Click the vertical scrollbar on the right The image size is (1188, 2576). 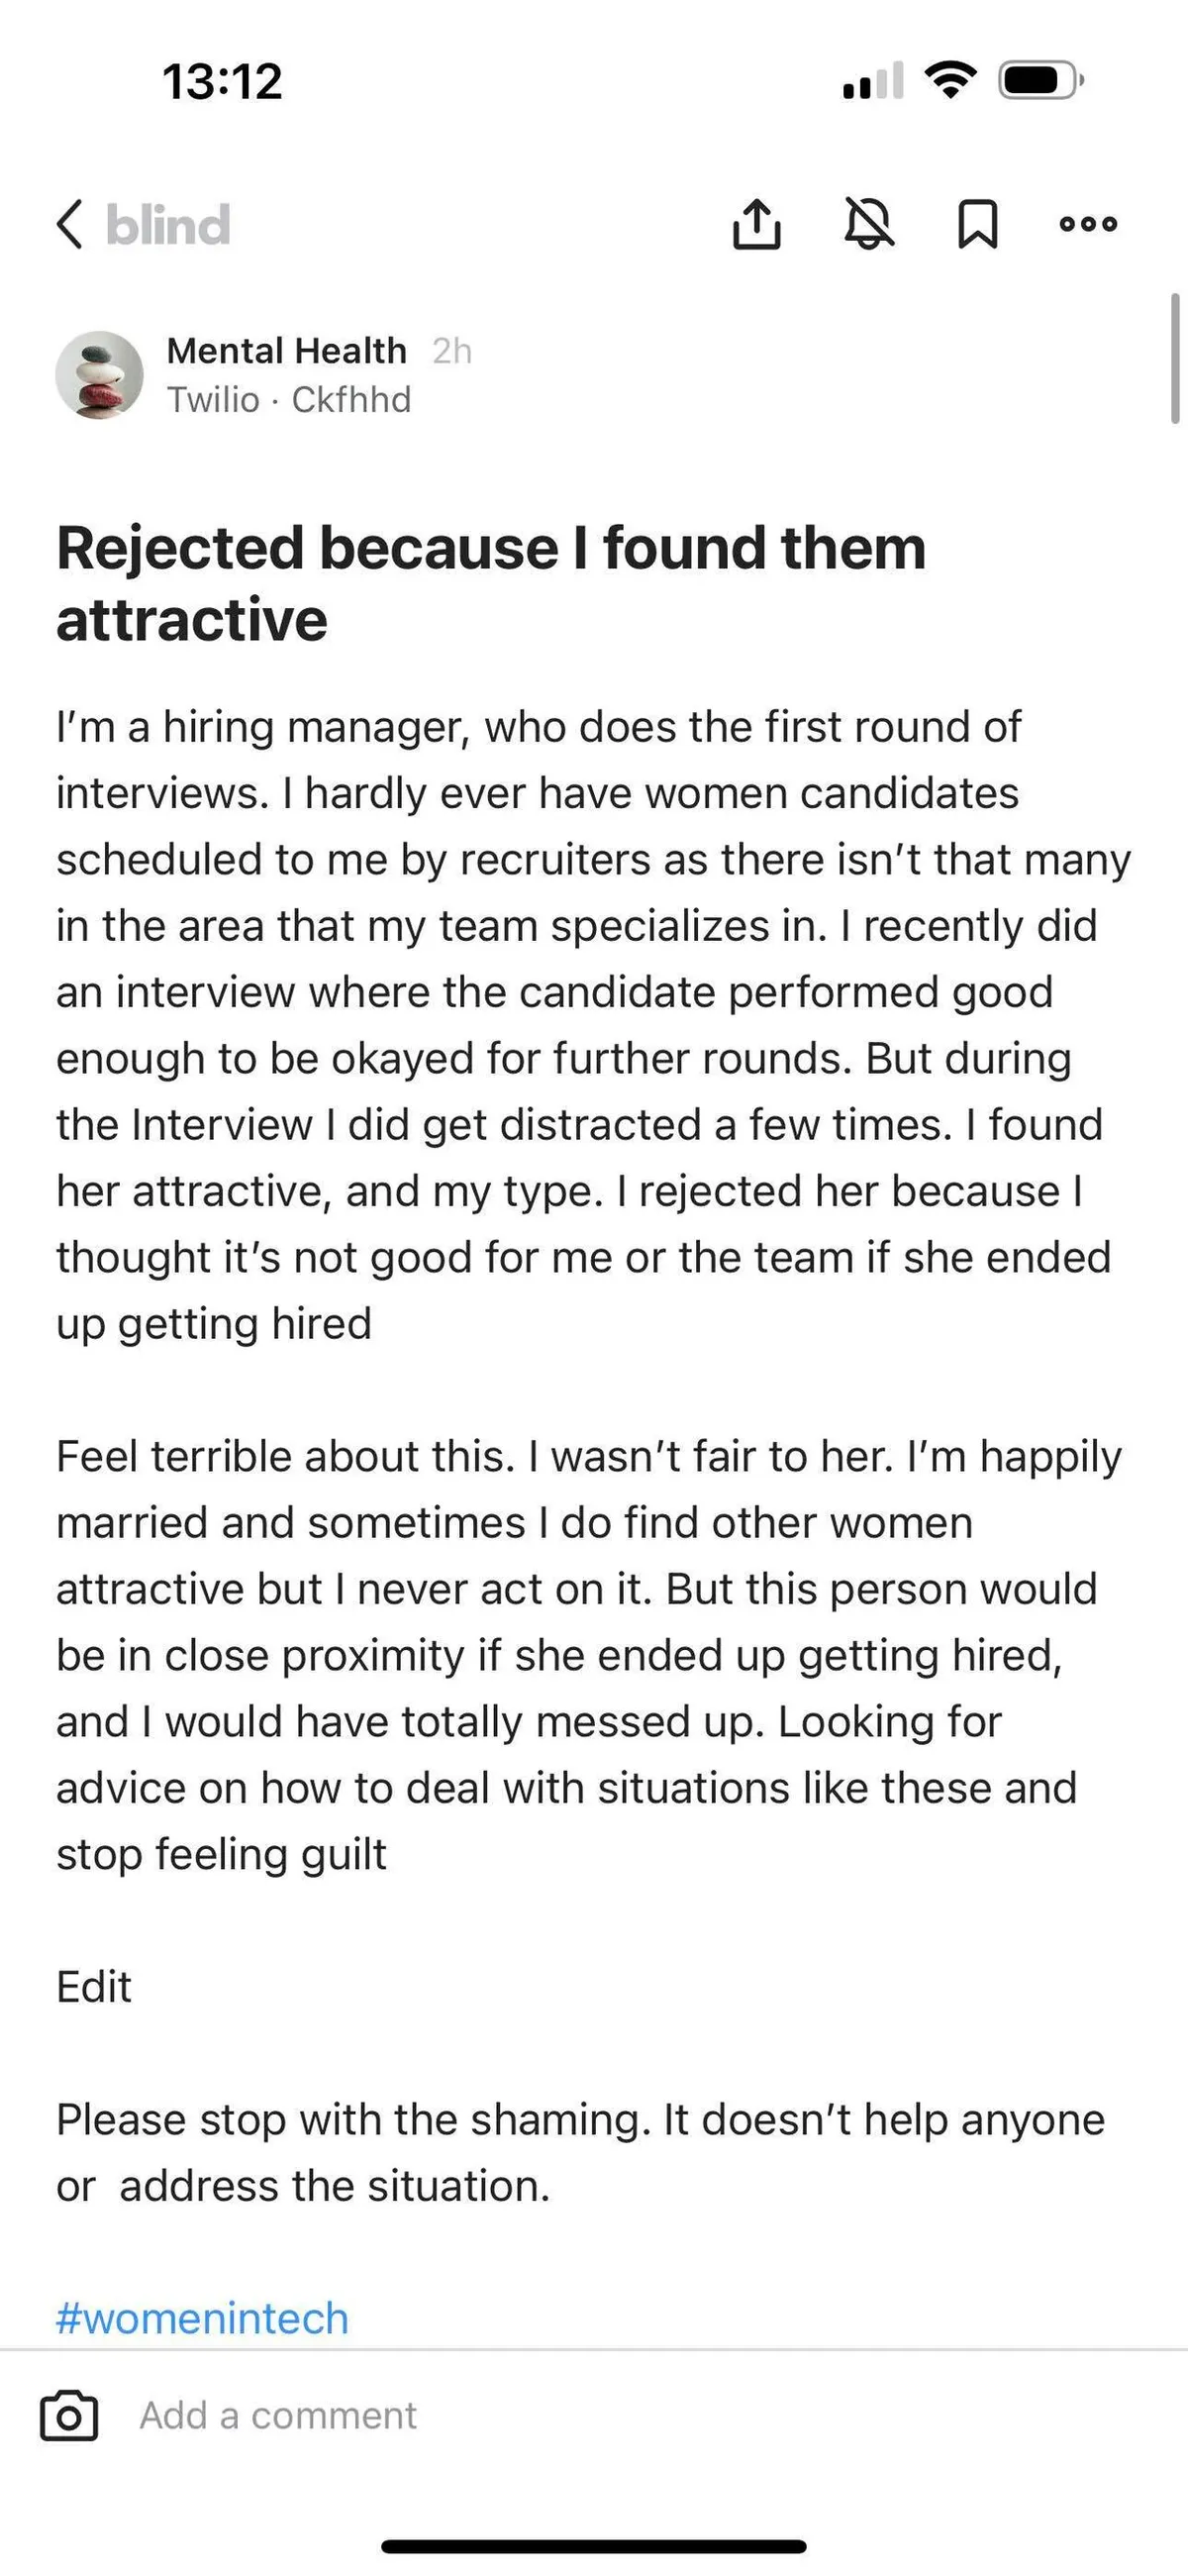tap(1175, 358)
